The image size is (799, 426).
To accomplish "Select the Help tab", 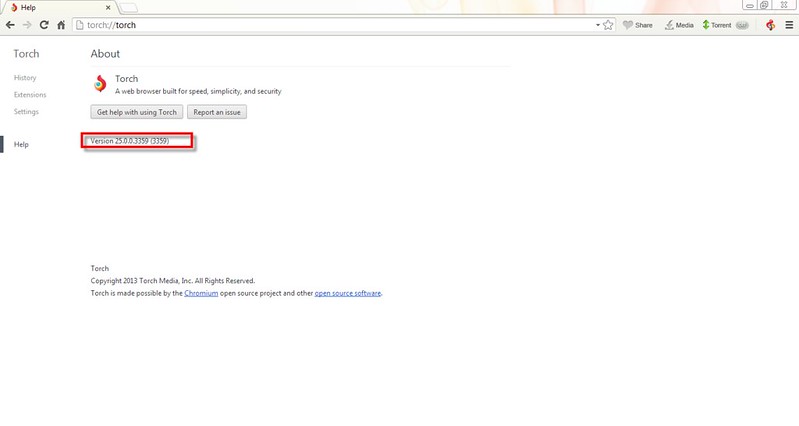I will click(x=59, y=8).
